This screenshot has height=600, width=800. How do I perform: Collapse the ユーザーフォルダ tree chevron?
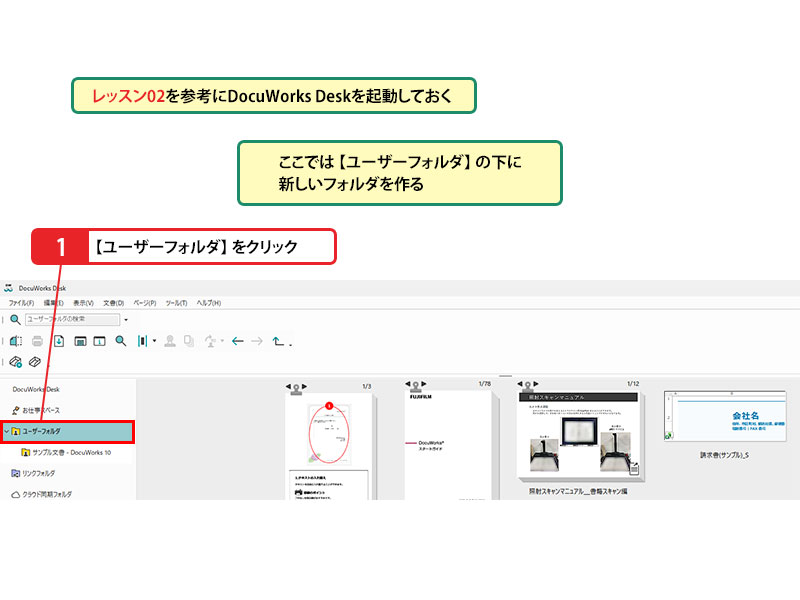click(6, 432)
